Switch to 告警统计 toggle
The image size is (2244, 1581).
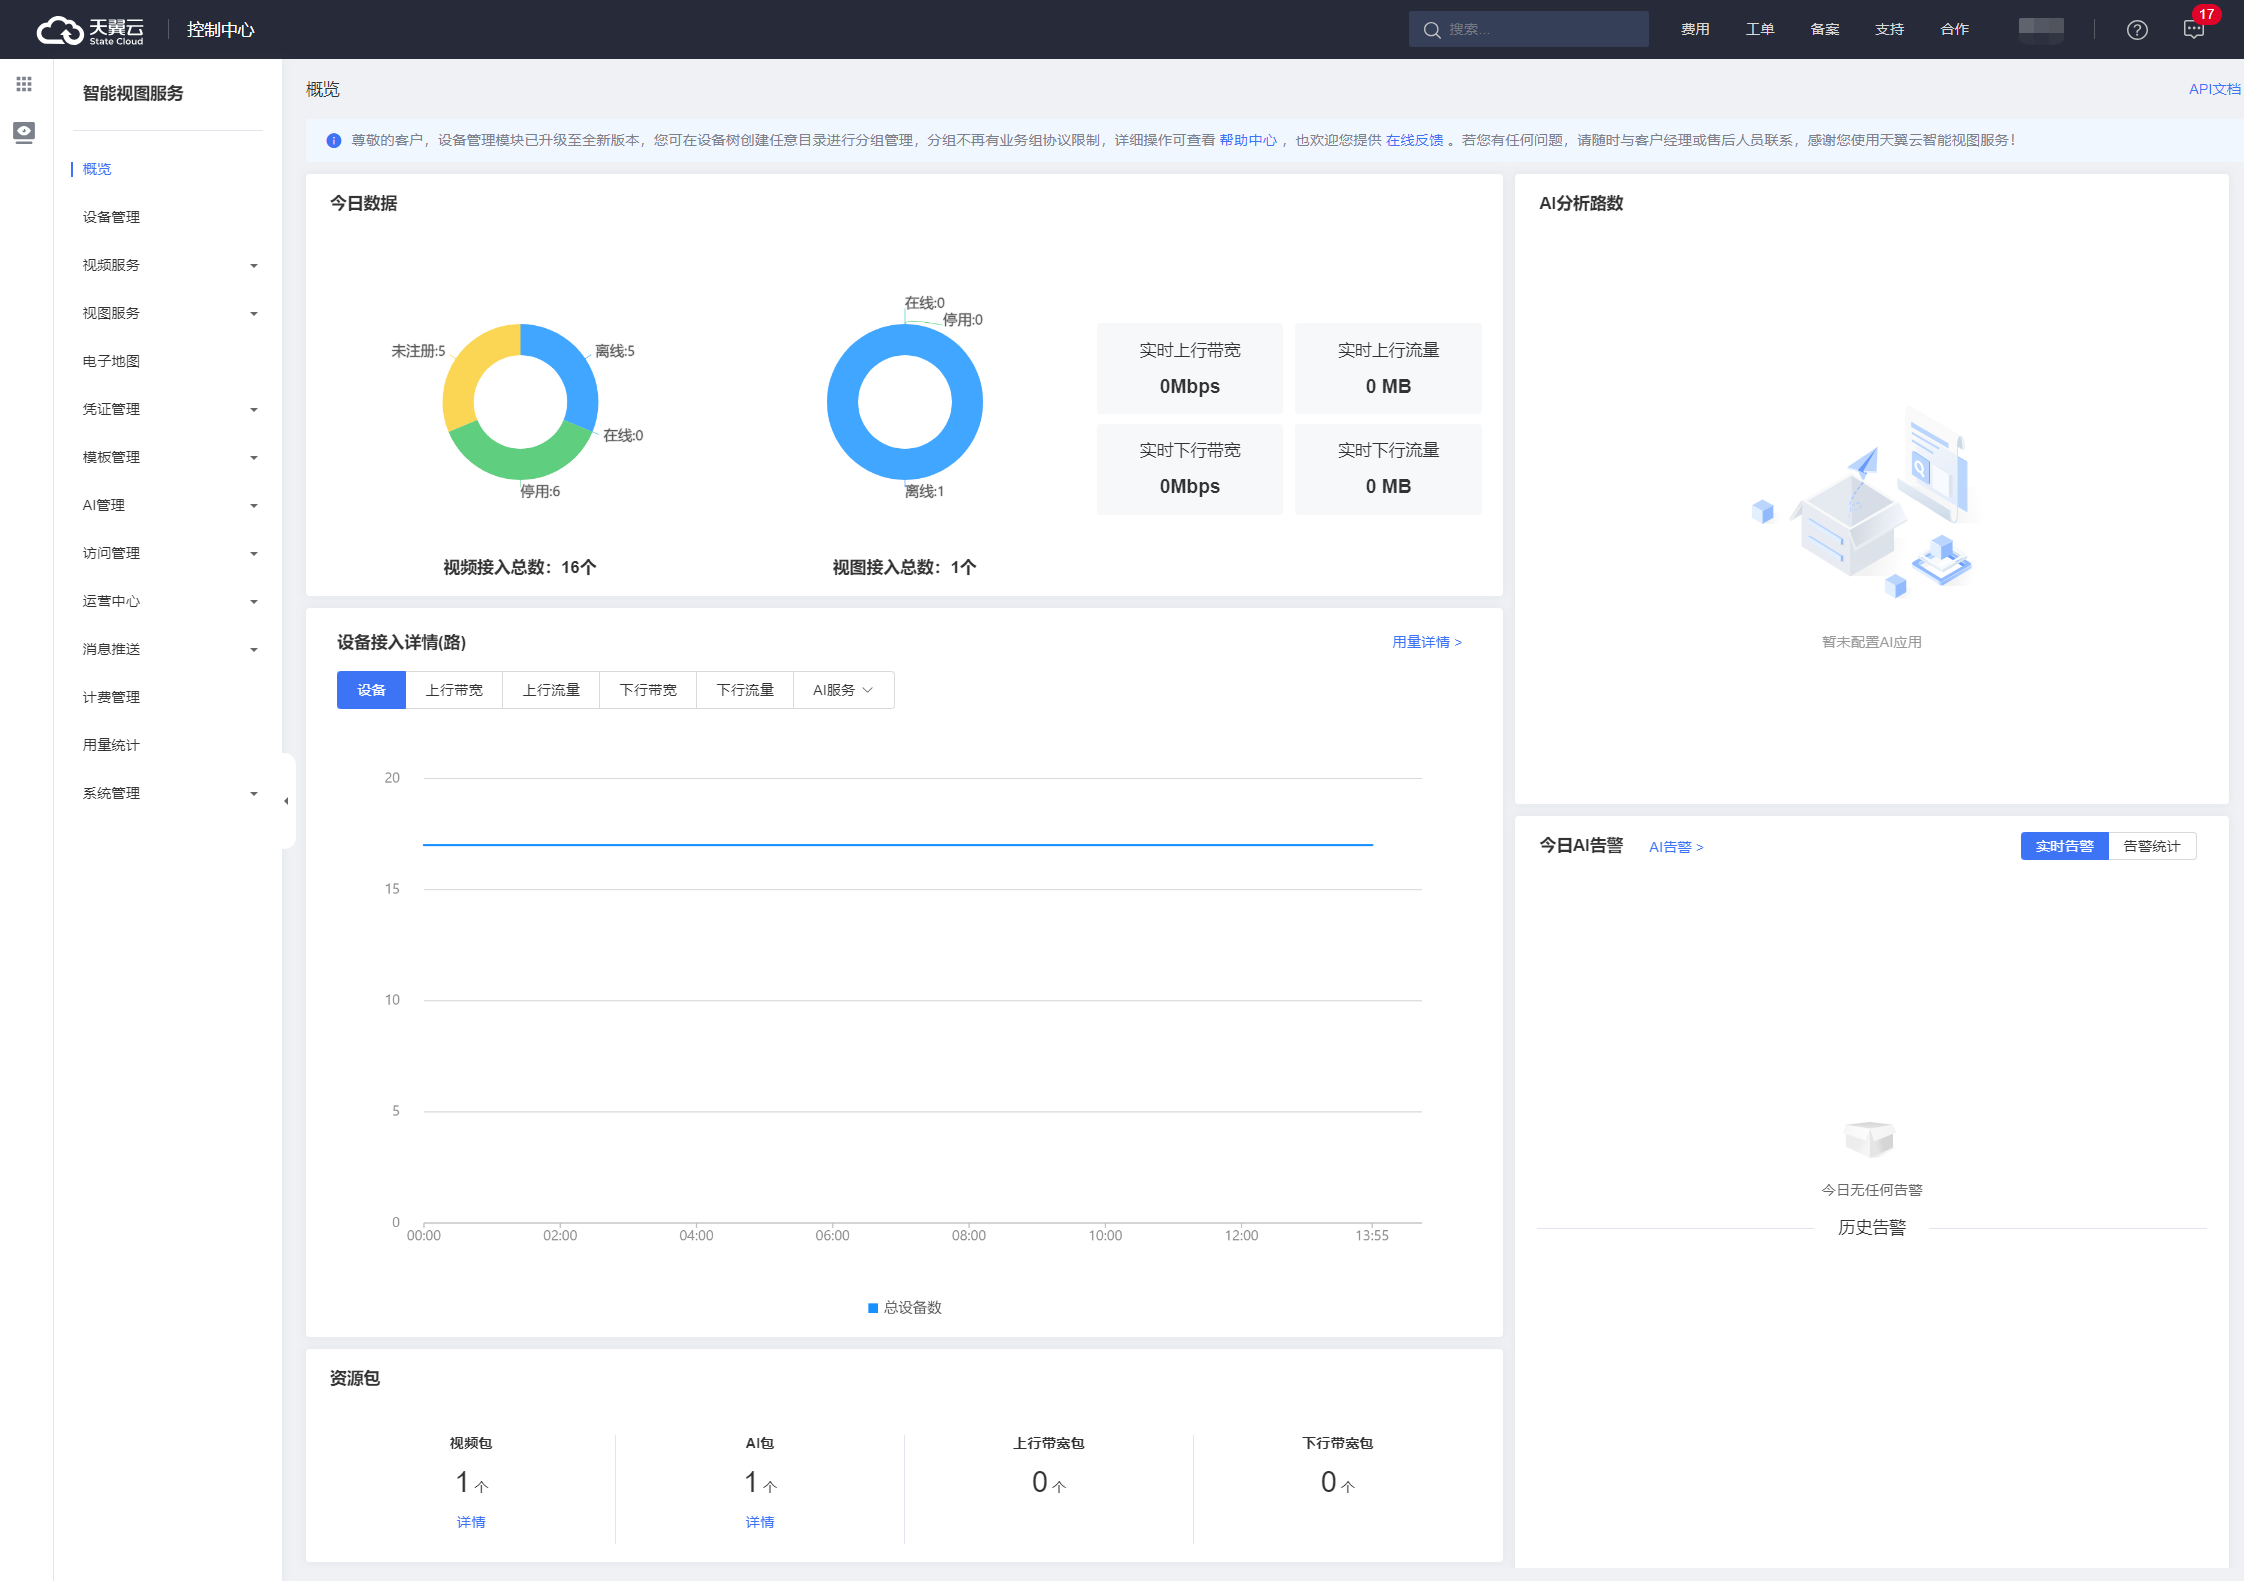(x=2152, y=846)
